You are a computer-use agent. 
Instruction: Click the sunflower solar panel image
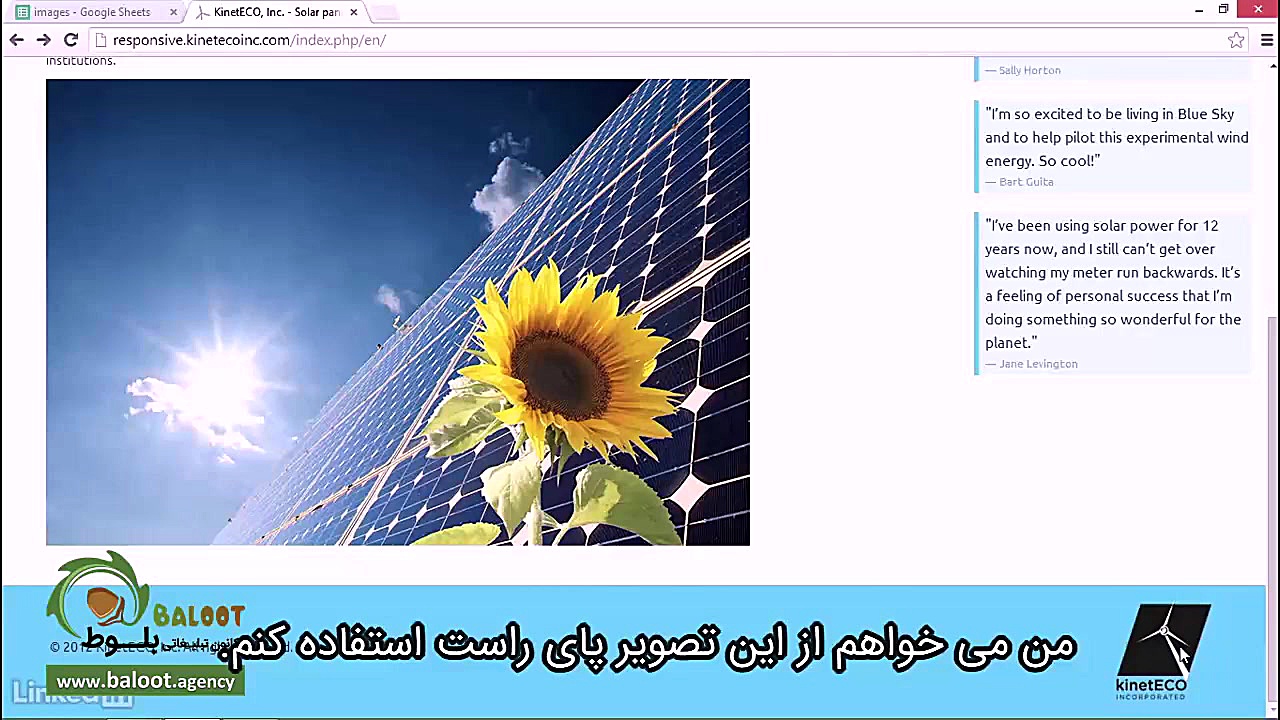[397, 312]
